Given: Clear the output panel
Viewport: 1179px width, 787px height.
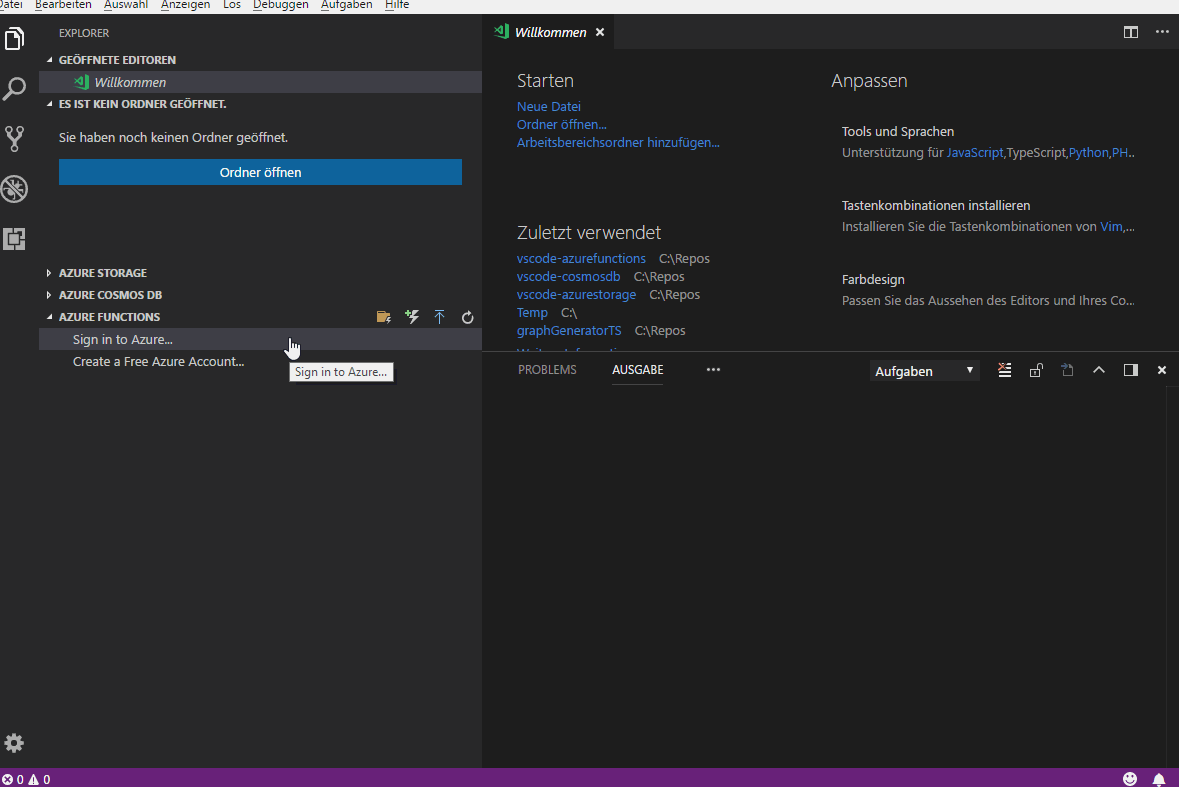Looking at the screenshot, I should tap(1005, 370).
